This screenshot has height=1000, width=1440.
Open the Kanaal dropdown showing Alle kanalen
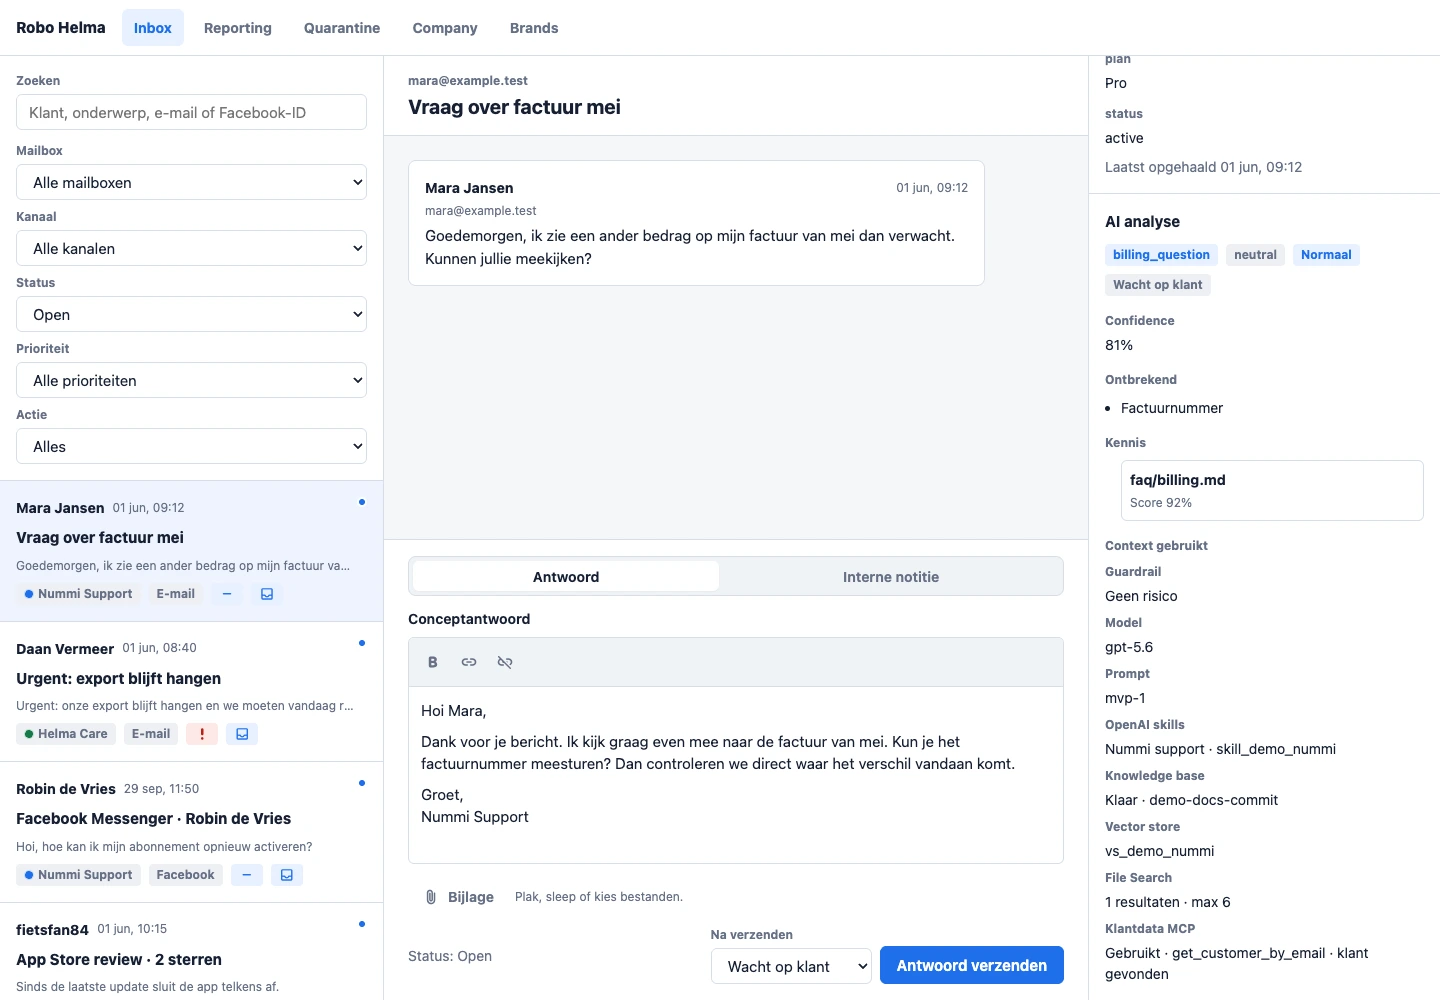coord(191,249)
